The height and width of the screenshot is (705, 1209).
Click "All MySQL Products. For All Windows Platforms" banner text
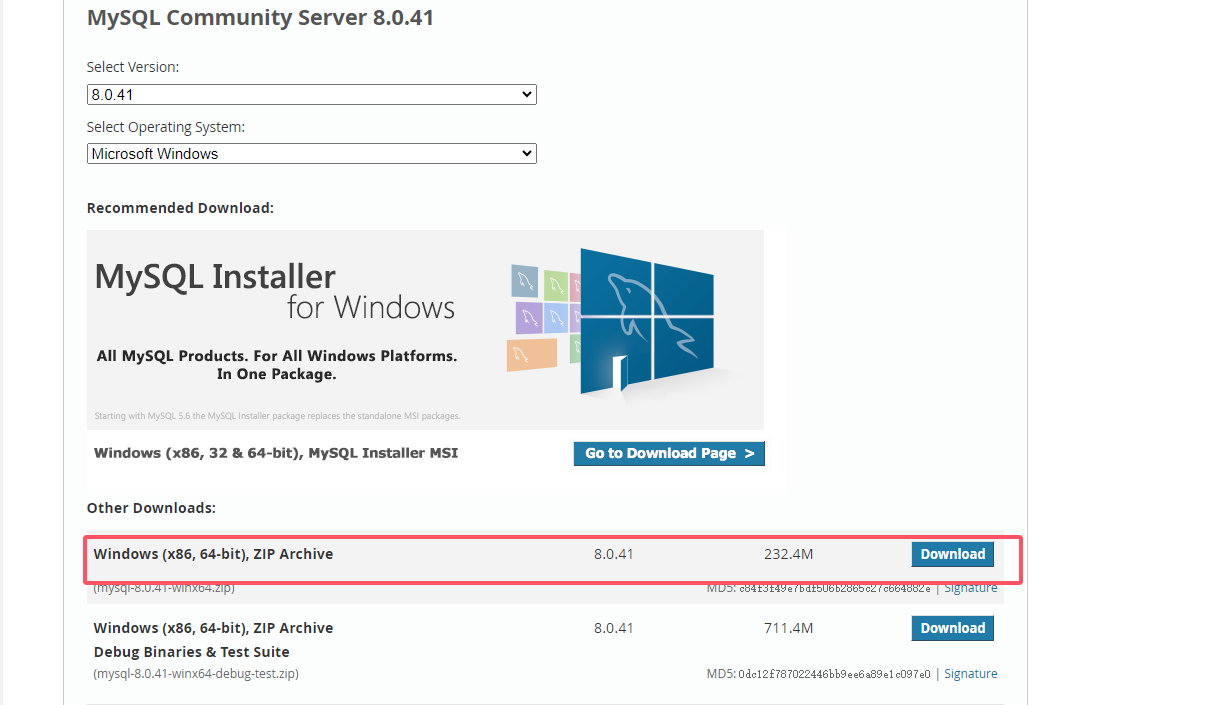(x=277, y=356)
